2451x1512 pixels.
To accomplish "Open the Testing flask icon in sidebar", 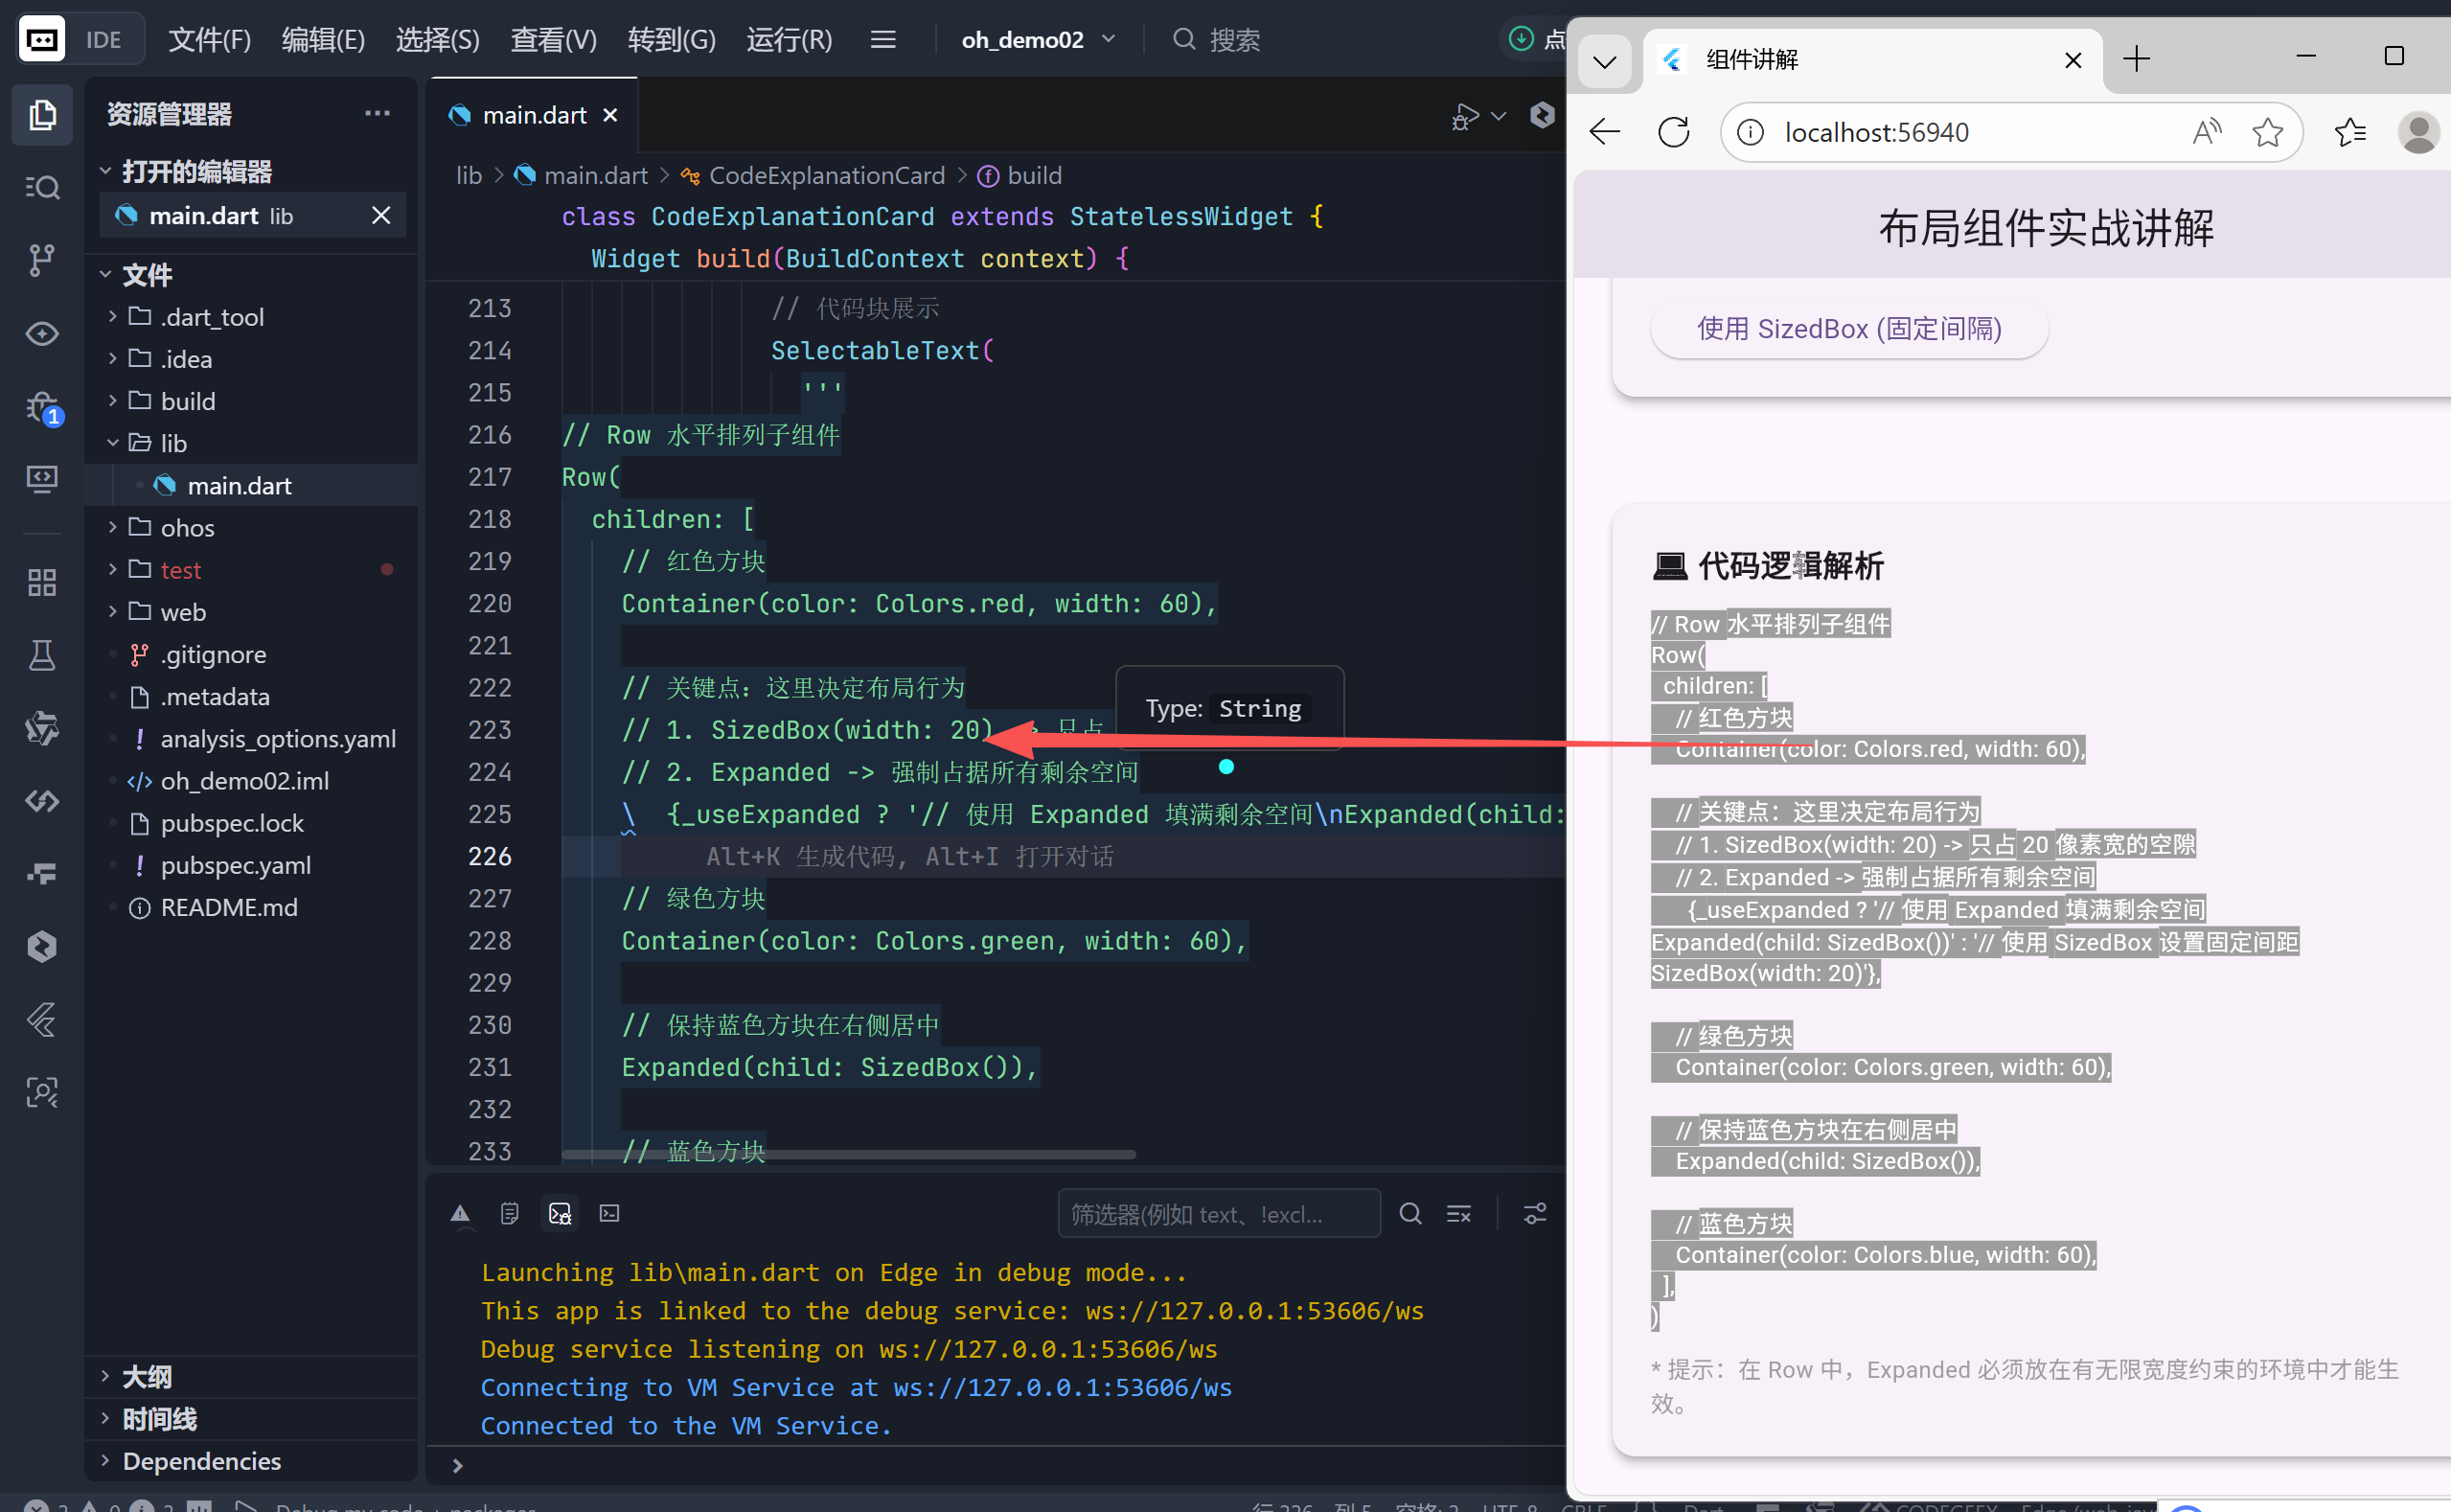I will pyautogui.click(x=42, y=655).
